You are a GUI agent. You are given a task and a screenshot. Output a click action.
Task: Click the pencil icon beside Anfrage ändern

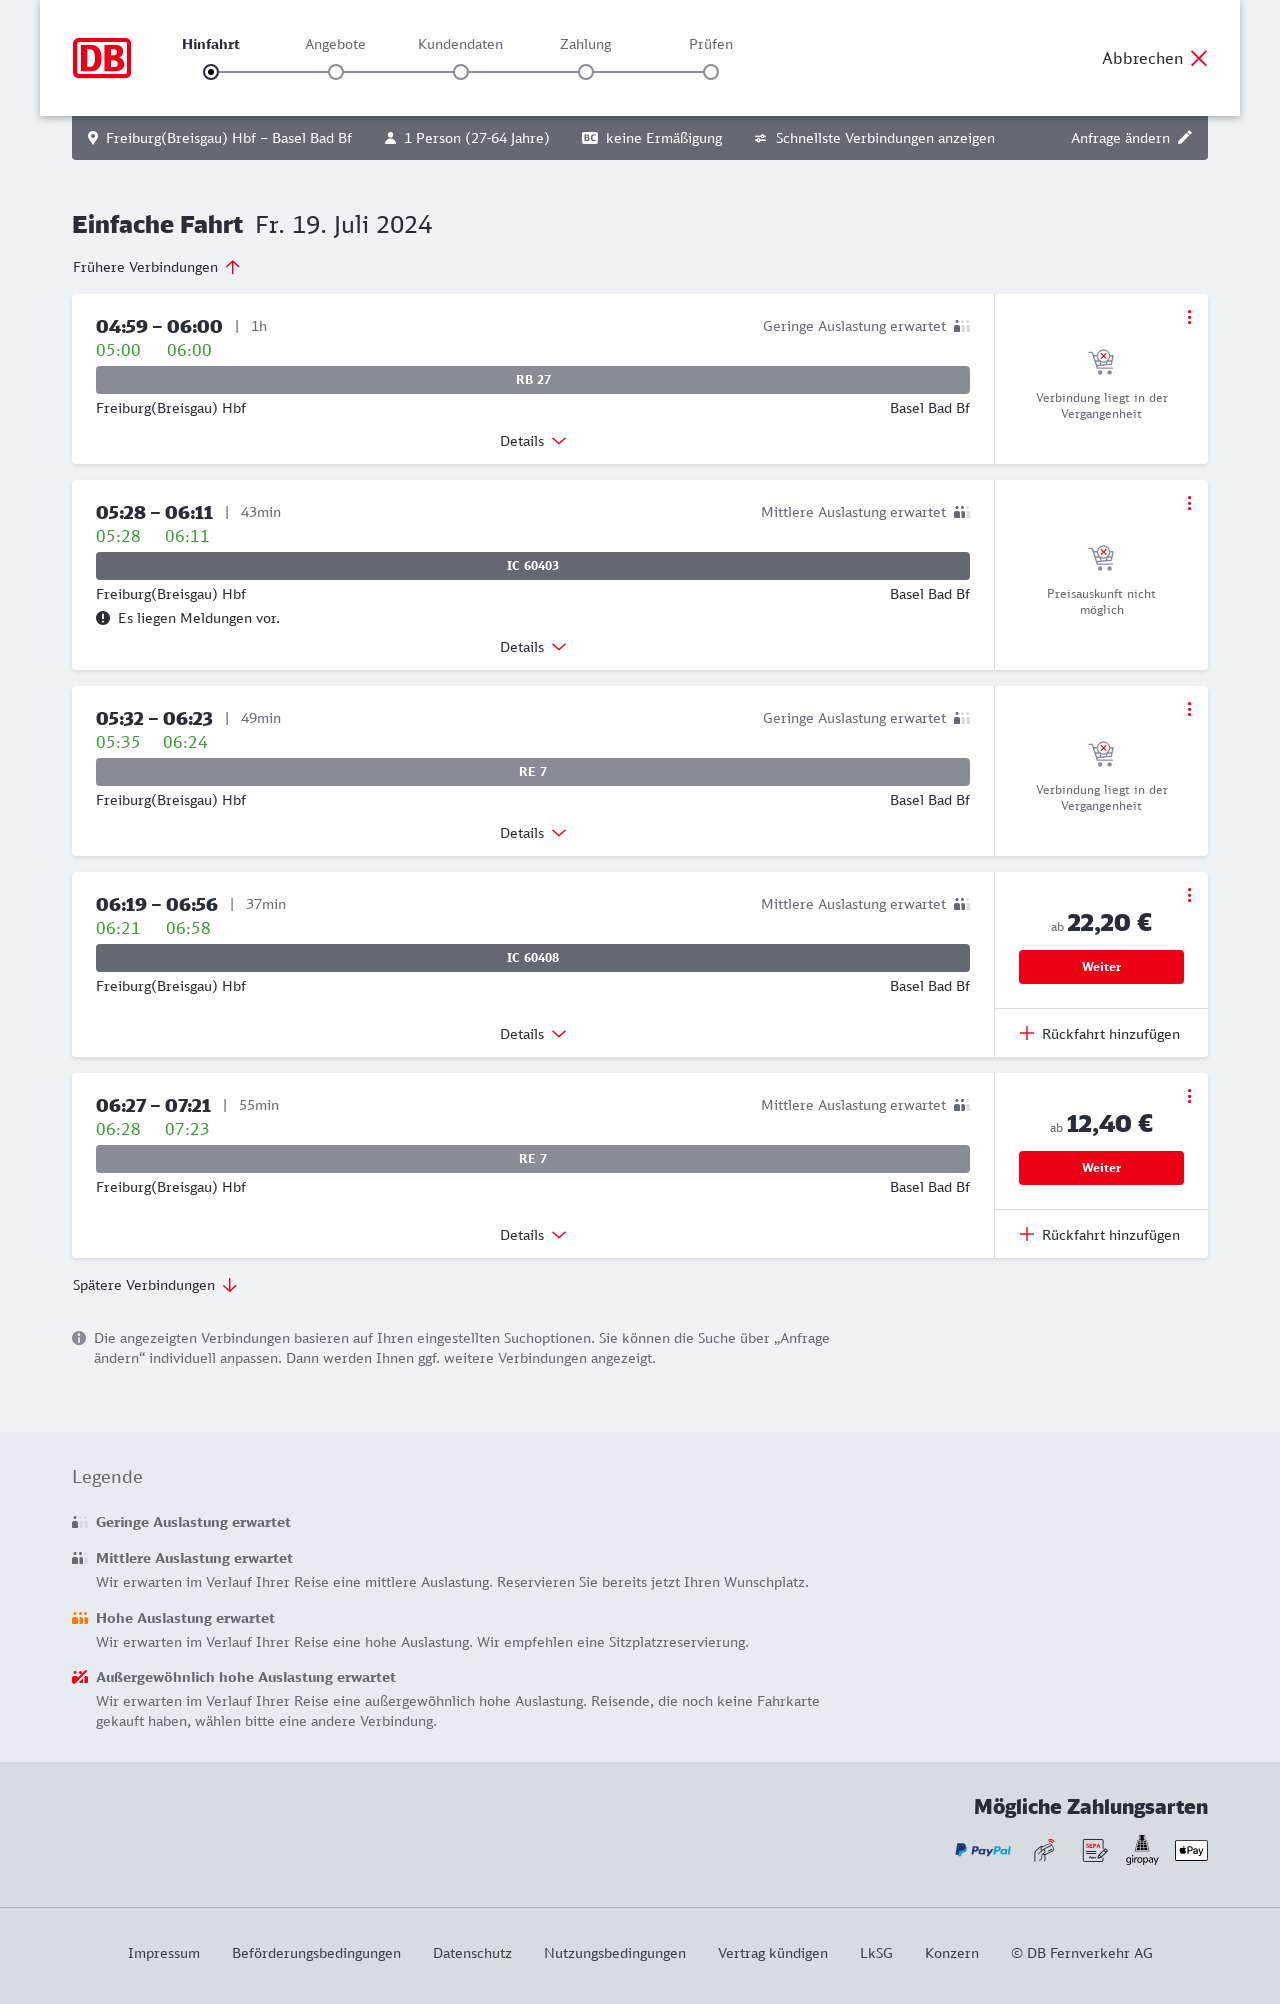coord(1185,138)
